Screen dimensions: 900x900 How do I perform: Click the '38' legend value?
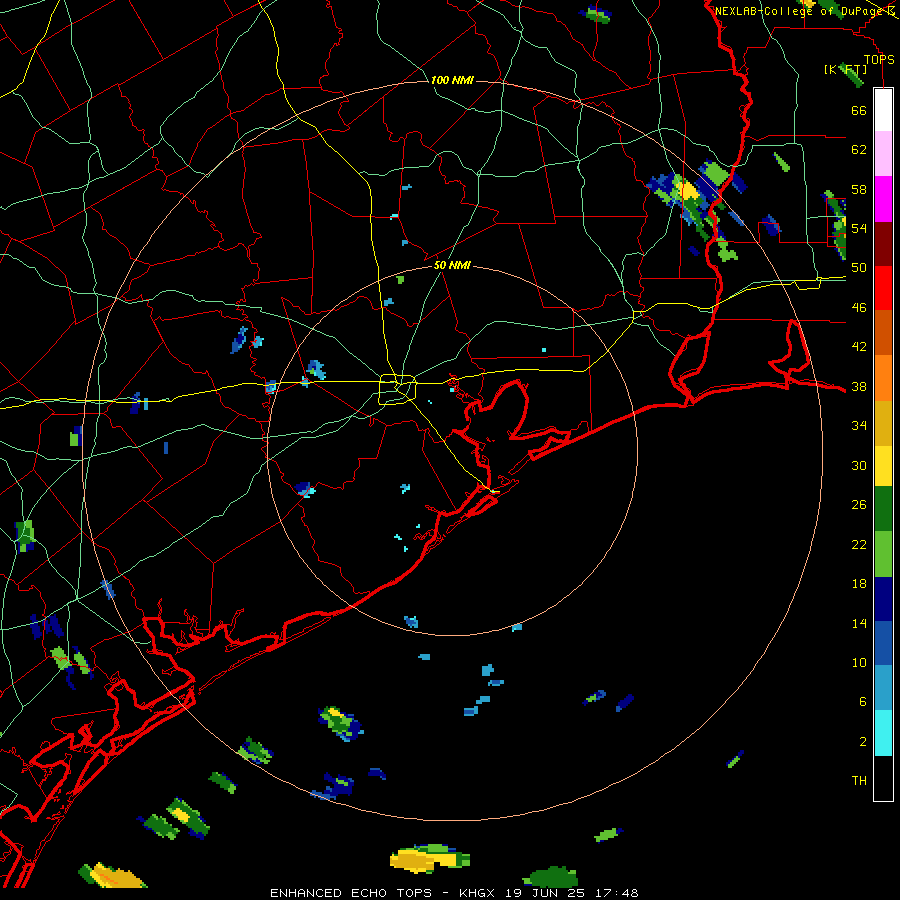859,386
